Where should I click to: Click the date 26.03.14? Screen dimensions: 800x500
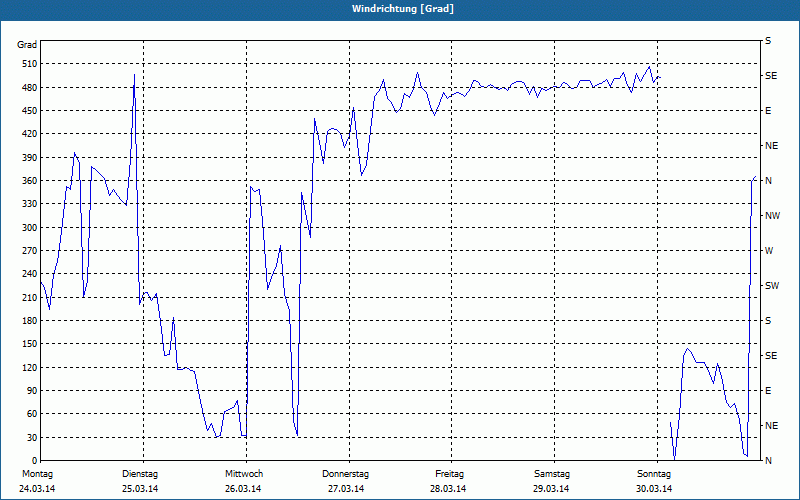(x=243, y=489)
